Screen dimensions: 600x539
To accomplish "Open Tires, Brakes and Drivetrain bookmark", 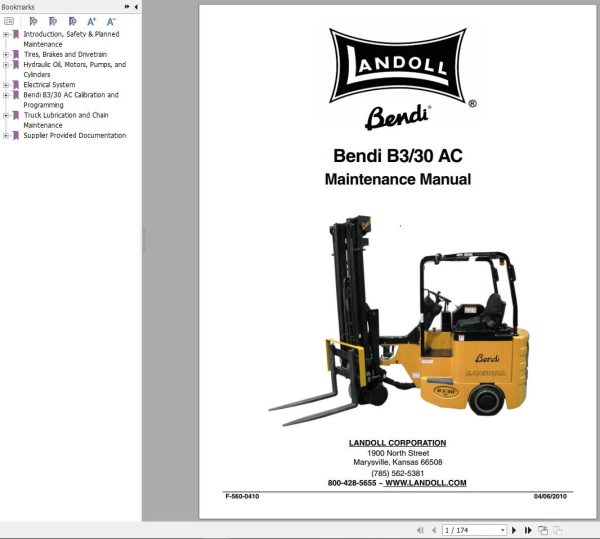I will pos(65,54).
